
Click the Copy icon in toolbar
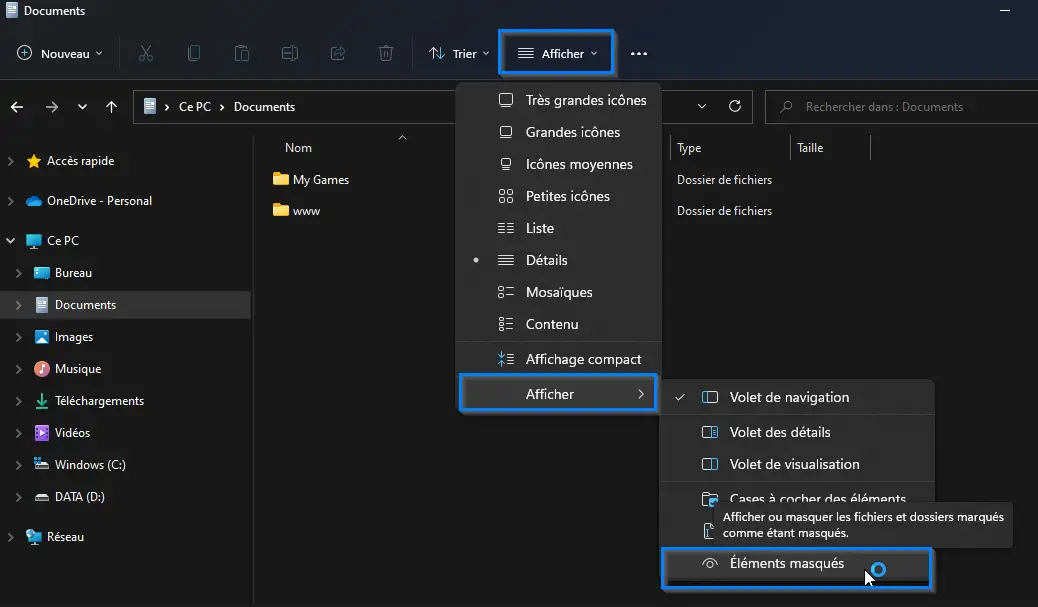point(194,54)
